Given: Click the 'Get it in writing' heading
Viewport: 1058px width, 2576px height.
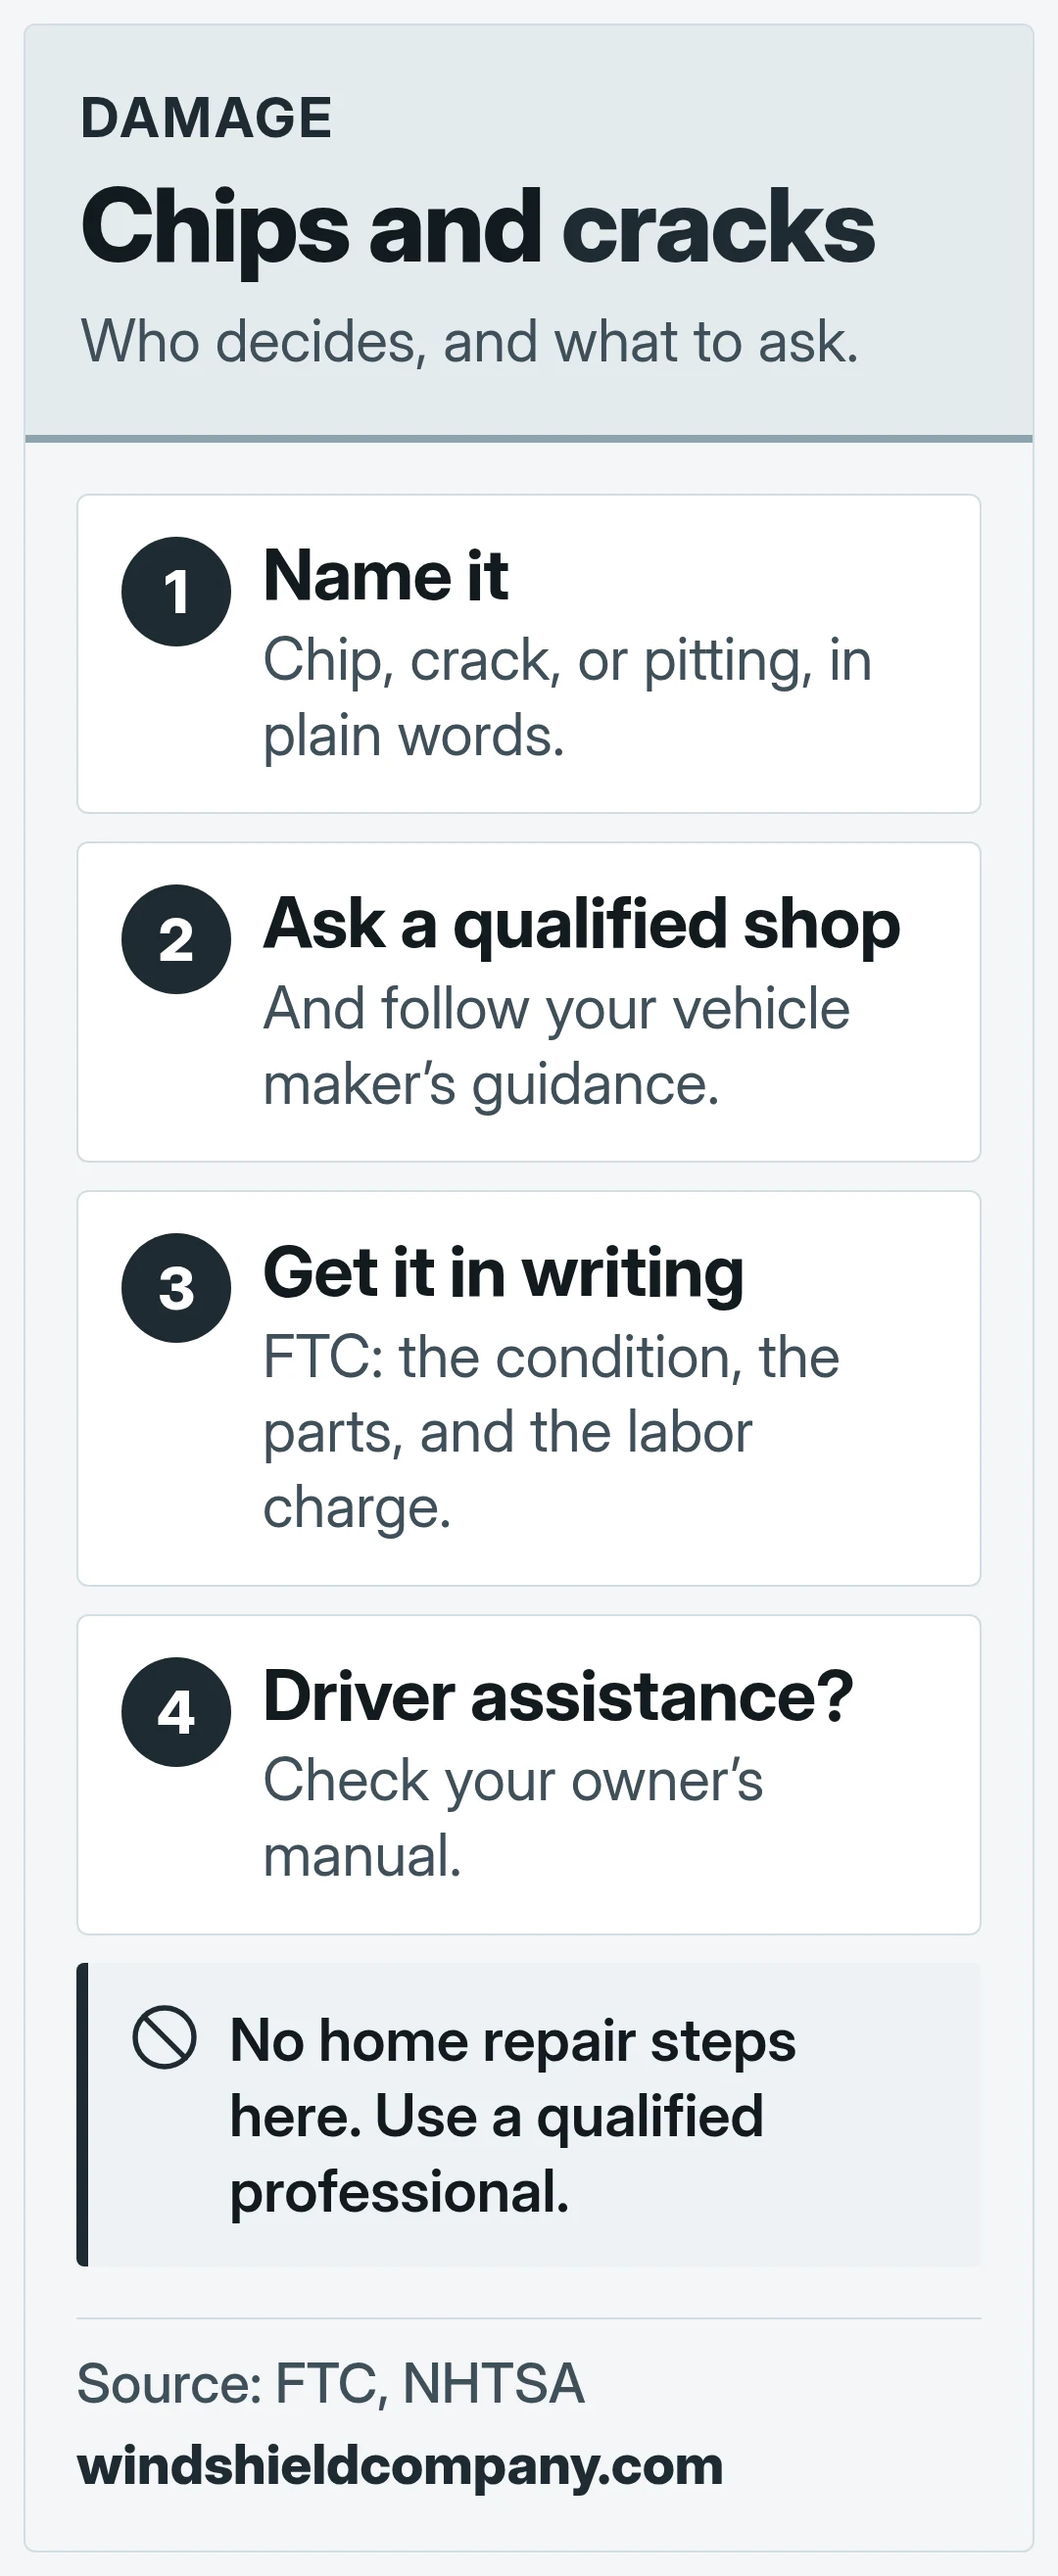Looking at the screenshot, I should 503,1274.
